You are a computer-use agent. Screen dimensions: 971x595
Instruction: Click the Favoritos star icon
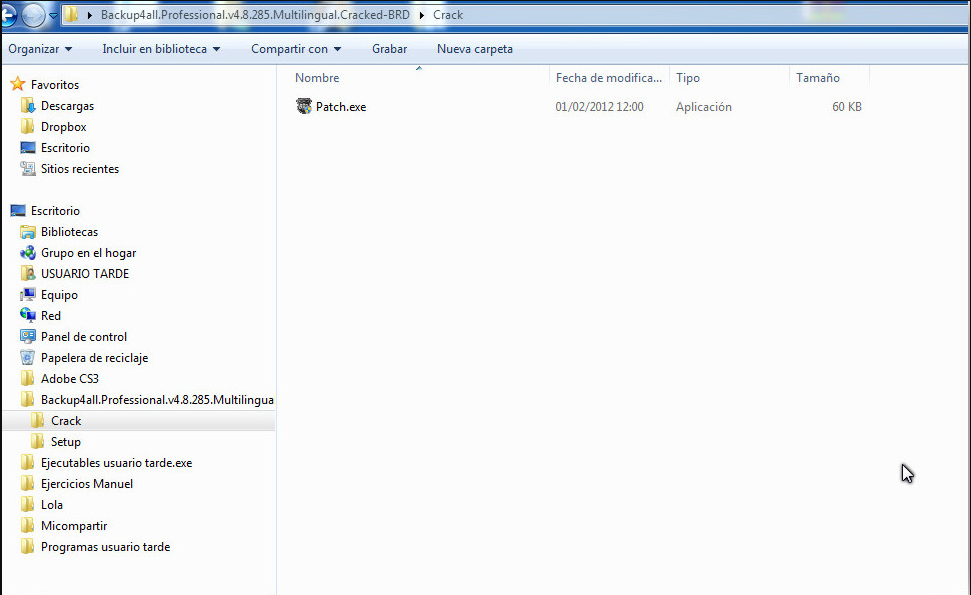(18, 84)
